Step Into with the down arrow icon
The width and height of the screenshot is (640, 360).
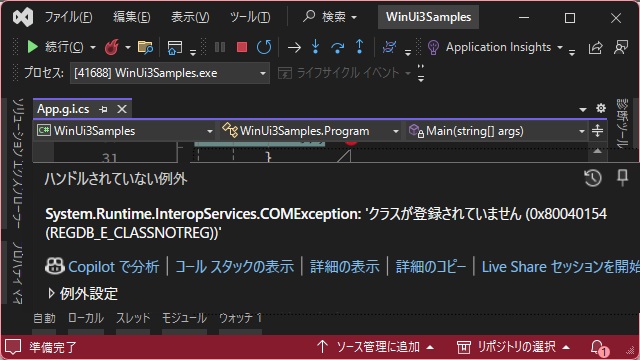[316, 47]
